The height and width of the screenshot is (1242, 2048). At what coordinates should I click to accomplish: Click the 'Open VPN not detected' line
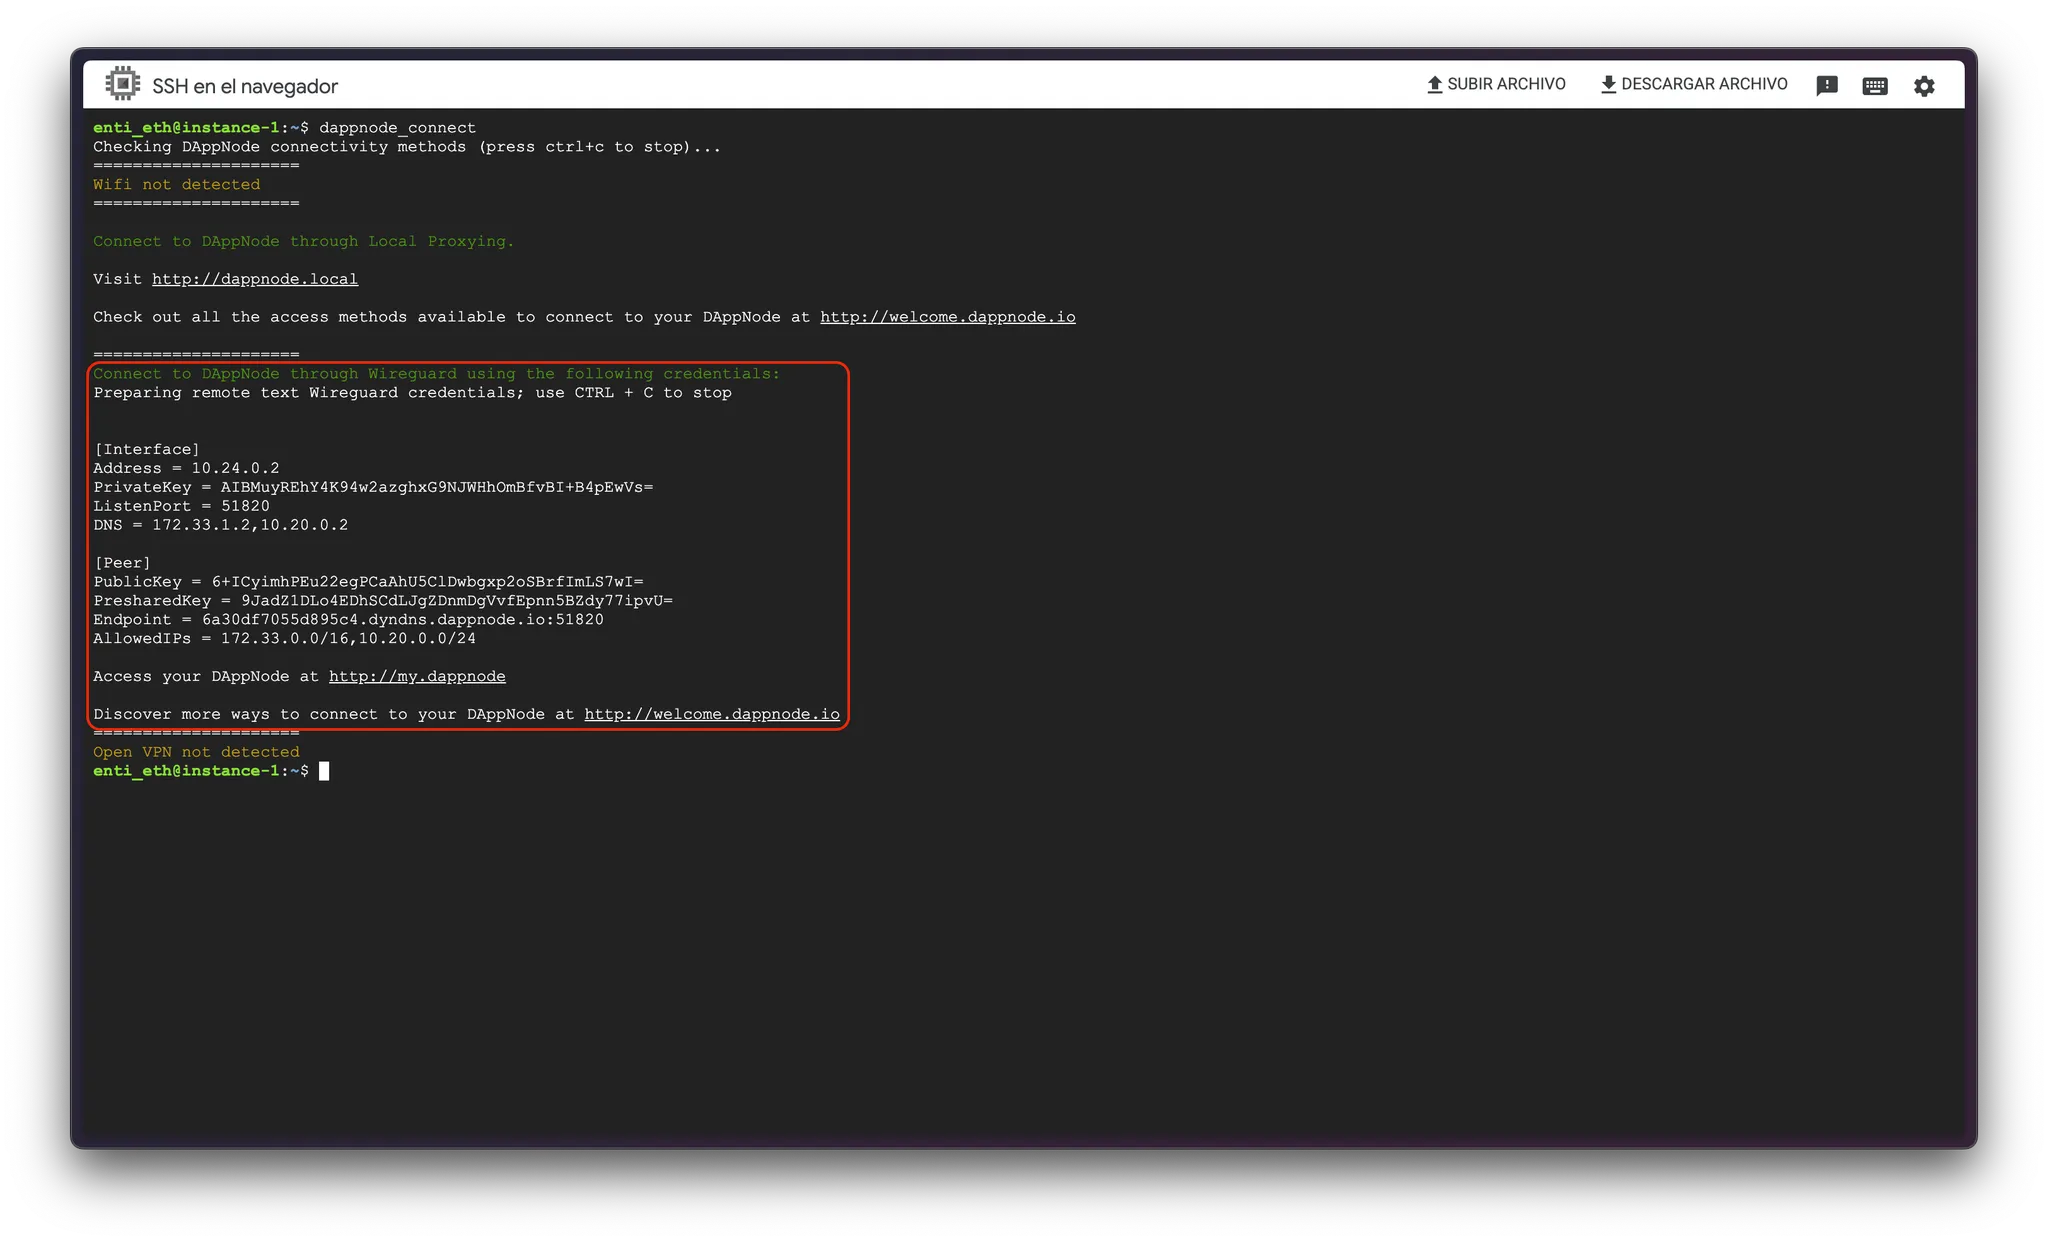tap(196, 753)
